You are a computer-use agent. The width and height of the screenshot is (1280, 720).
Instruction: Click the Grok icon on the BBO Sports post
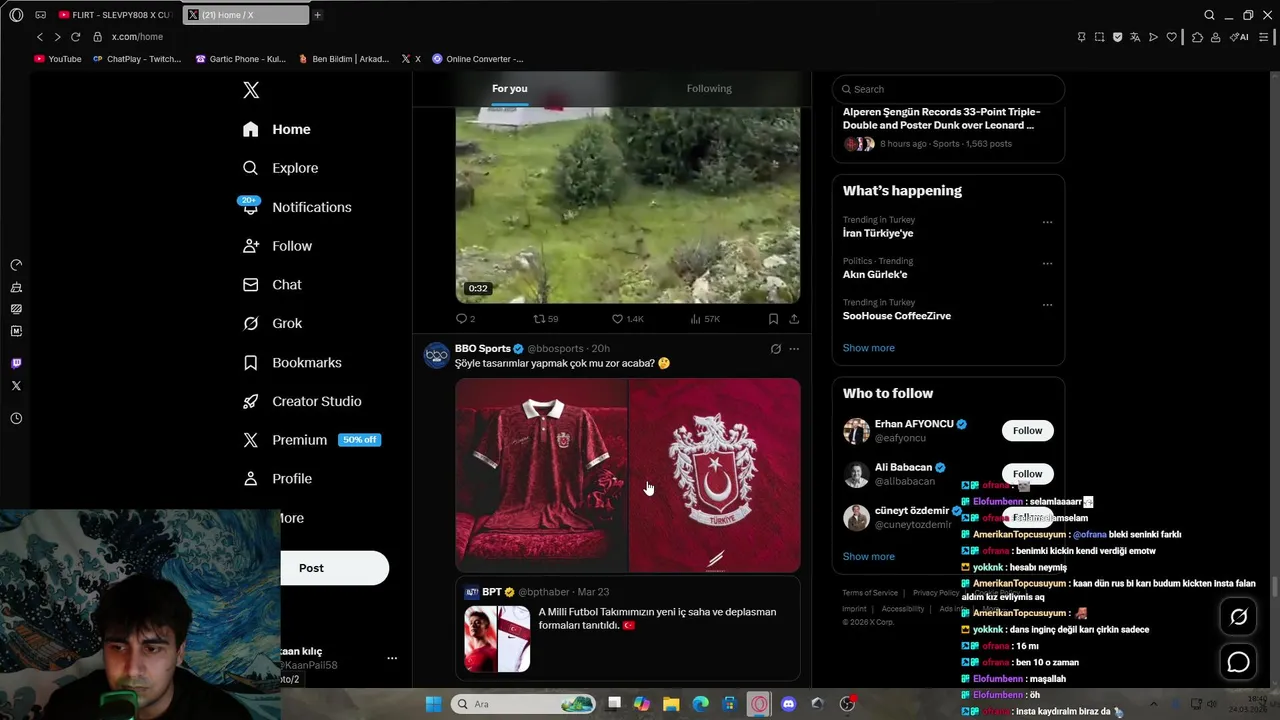(775, 349)
